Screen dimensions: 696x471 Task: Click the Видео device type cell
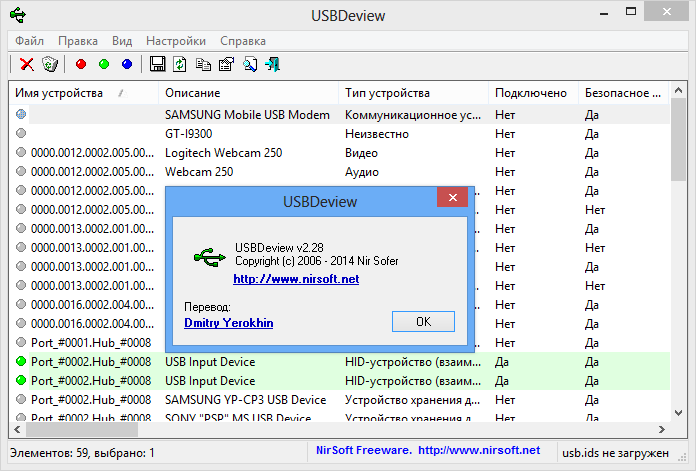(x=361, y=153)
